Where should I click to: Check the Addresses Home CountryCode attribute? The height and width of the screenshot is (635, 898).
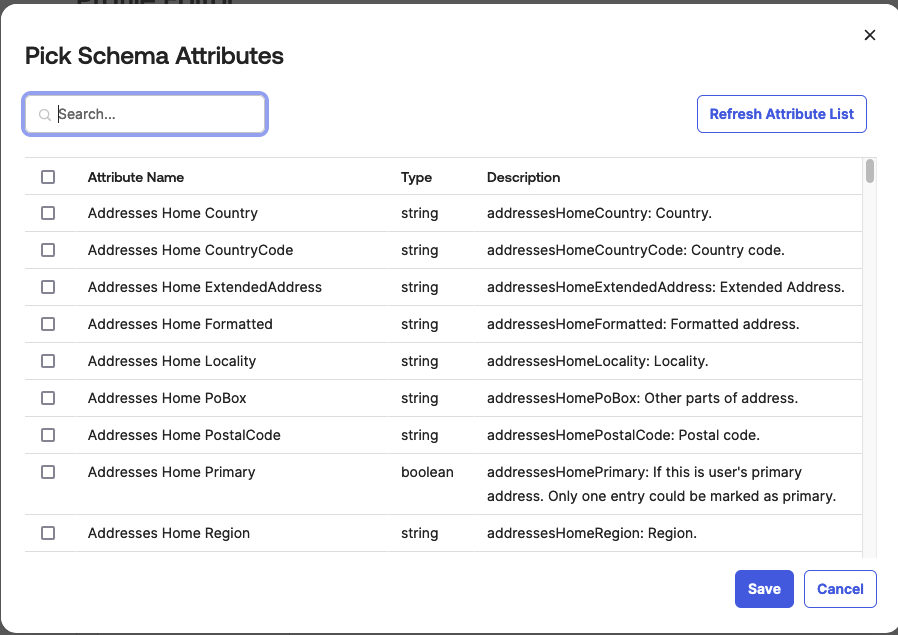point(47,250)
